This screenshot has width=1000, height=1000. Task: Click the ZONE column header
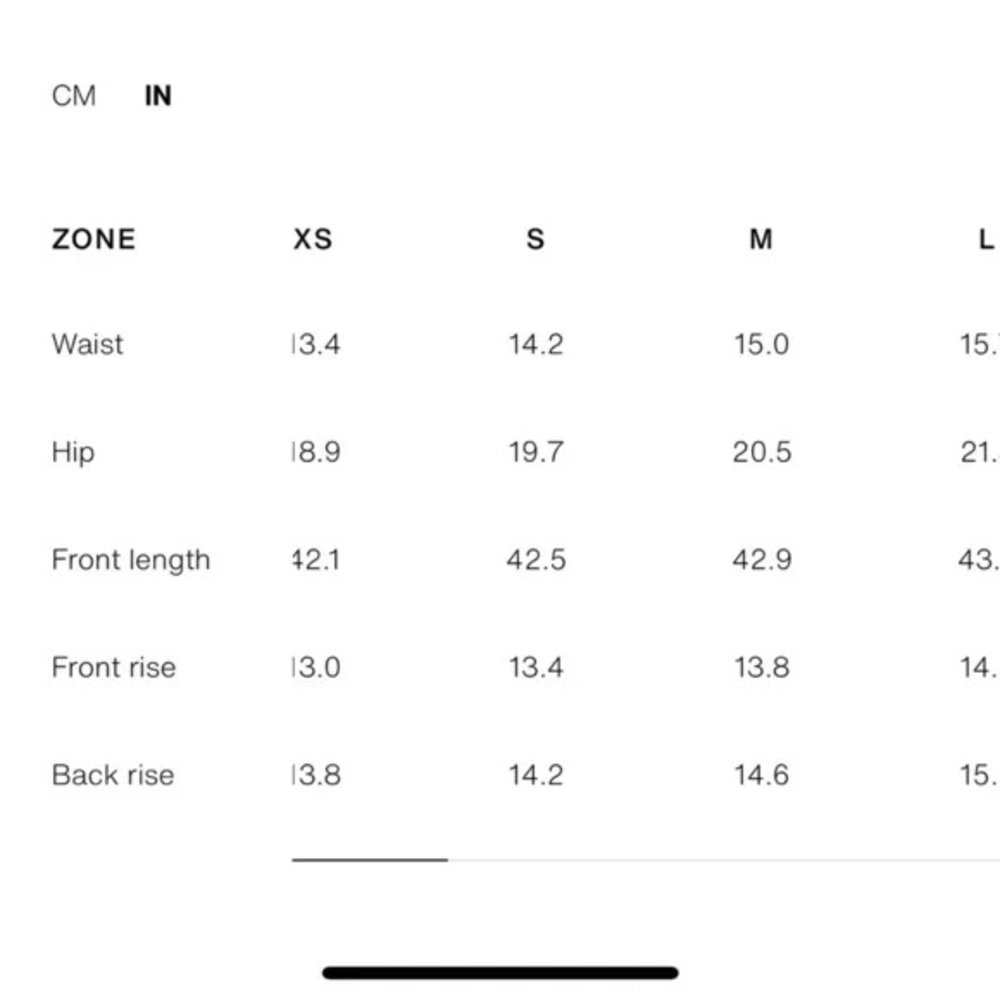pyautogui.click(x=94, y=240)
